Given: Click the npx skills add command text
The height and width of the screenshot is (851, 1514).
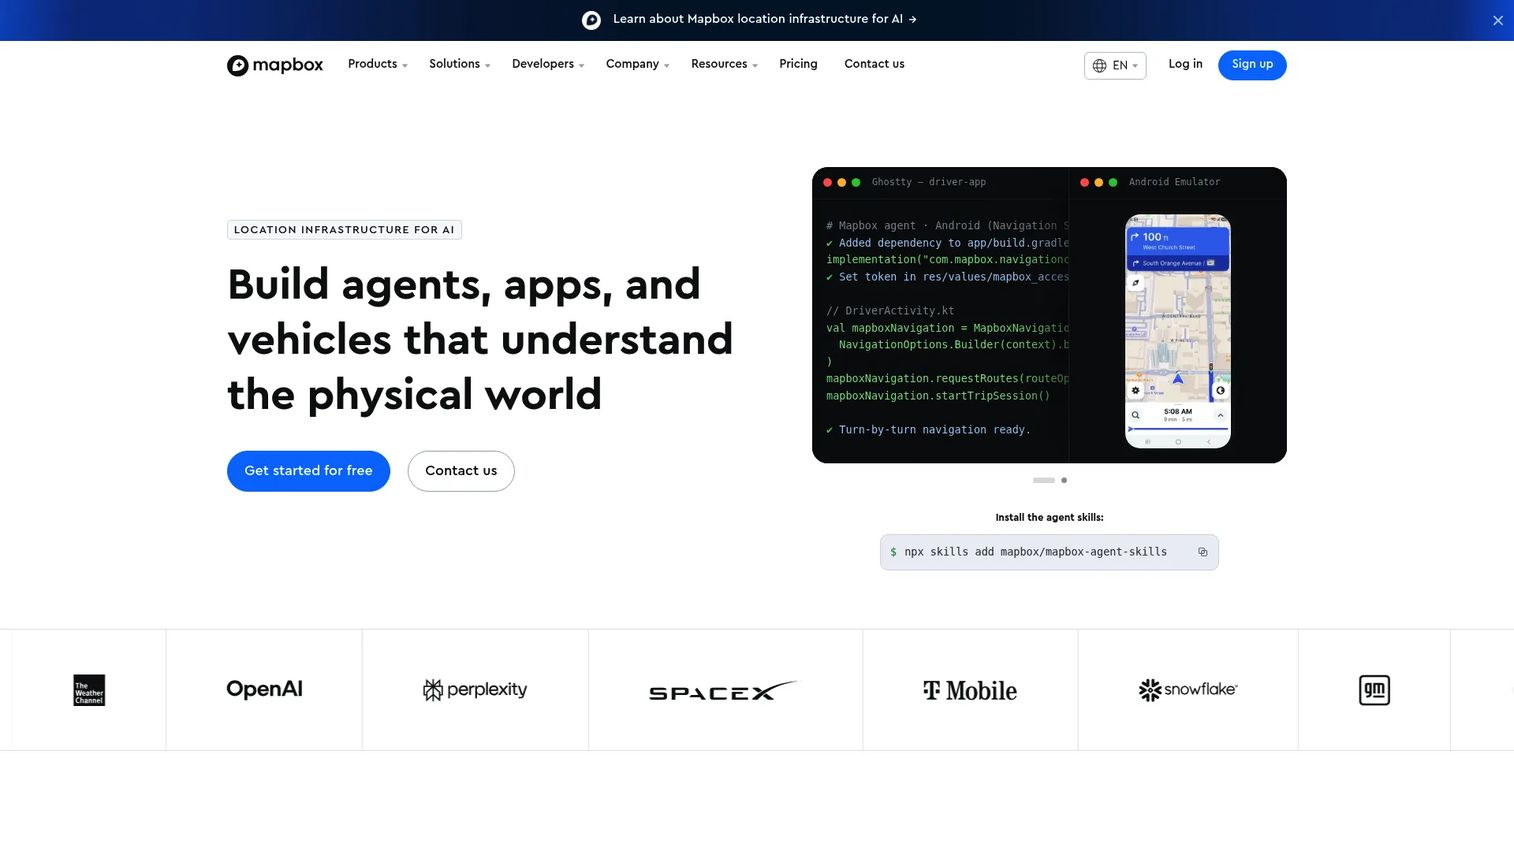Looking at the screenshot, I should pos(1035,552).
